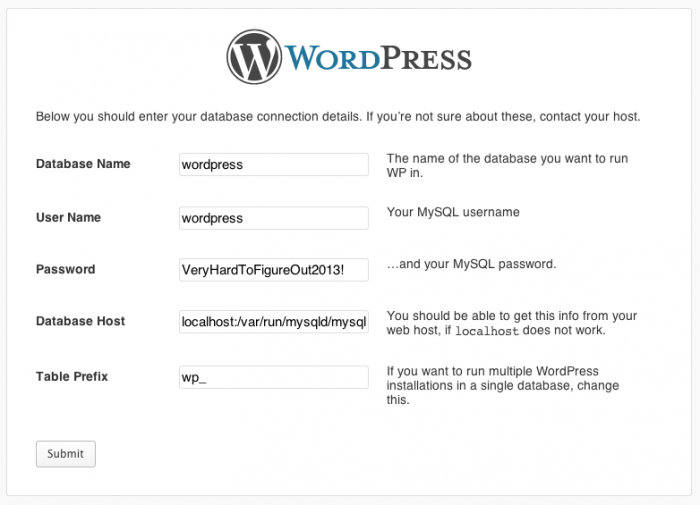Screen dimensions: 700x505
Task: Submit the database connection form
Action: click(x=66, y=454)
